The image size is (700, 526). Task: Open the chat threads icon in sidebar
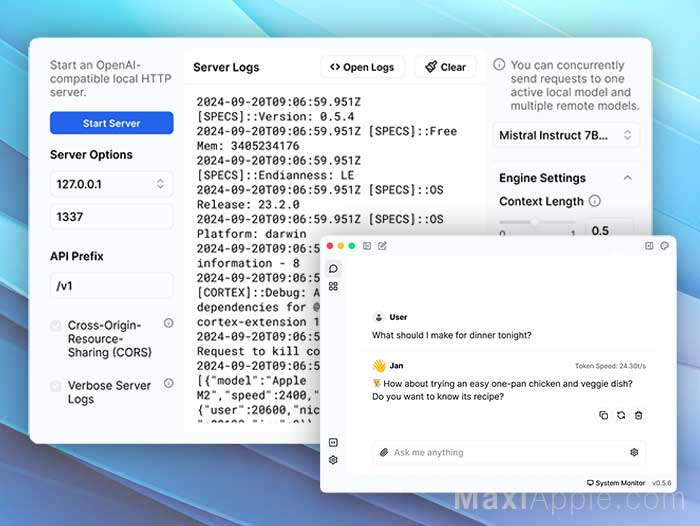[x=333, y=269]
